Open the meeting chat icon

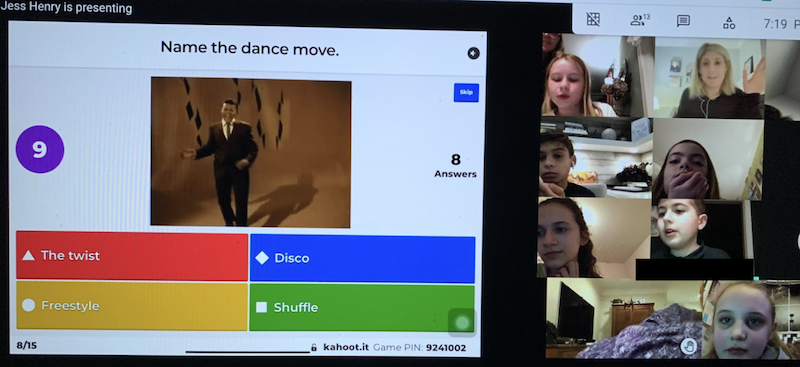tap(683, 21)
